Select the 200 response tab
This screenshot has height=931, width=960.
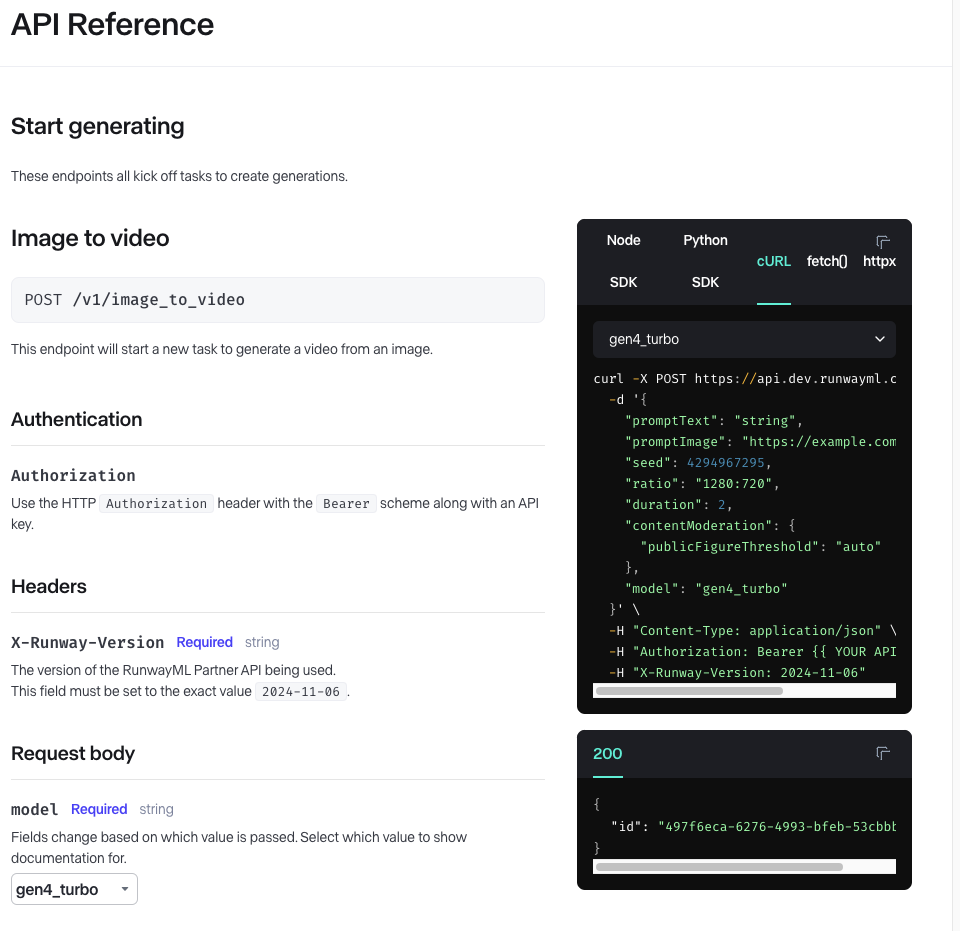[x=607, y=754]
